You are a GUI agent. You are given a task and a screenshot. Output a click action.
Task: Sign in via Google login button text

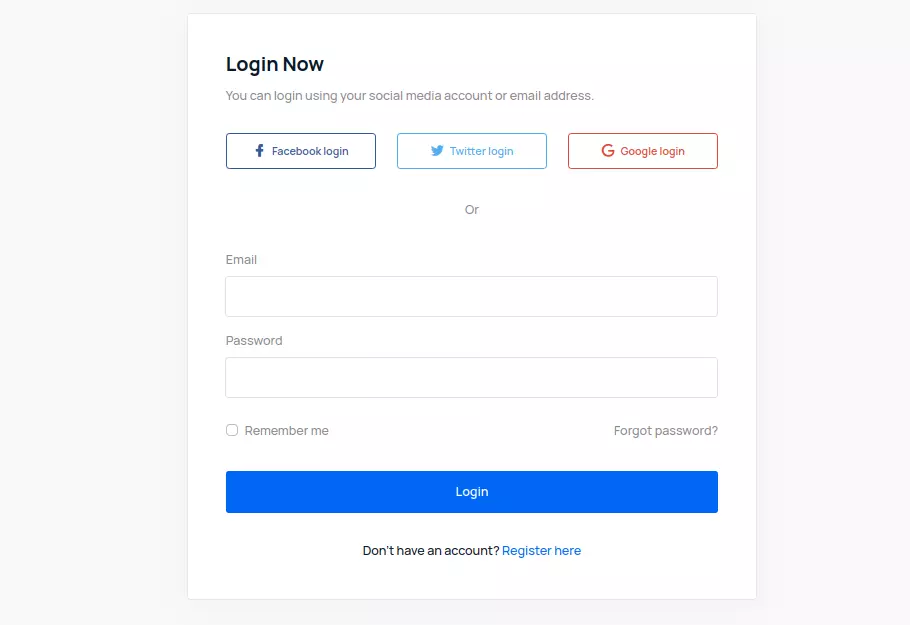tap(652, 152)
